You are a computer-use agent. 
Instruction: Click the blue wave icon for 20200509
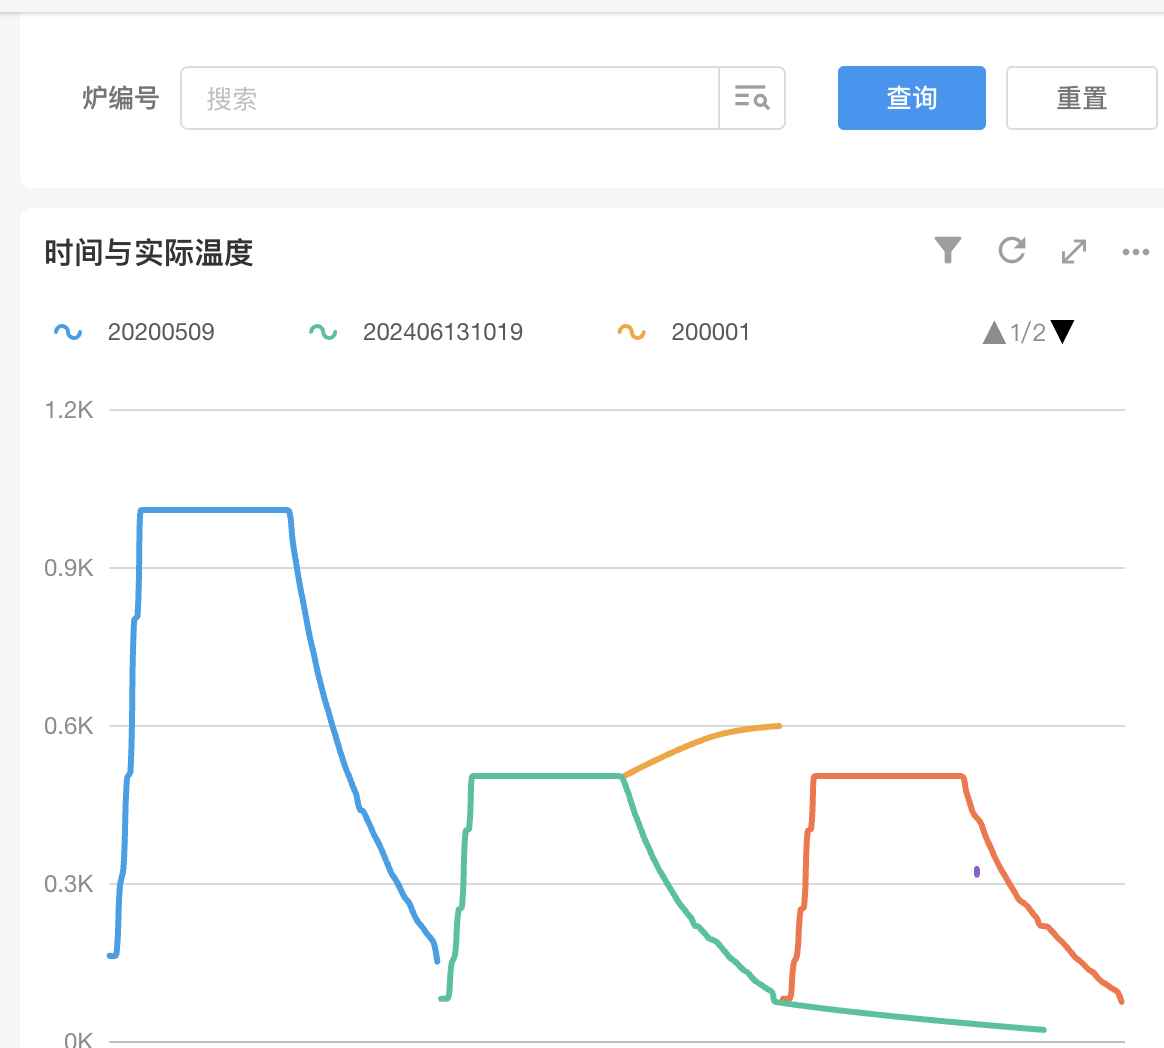[x=68, y=332]
